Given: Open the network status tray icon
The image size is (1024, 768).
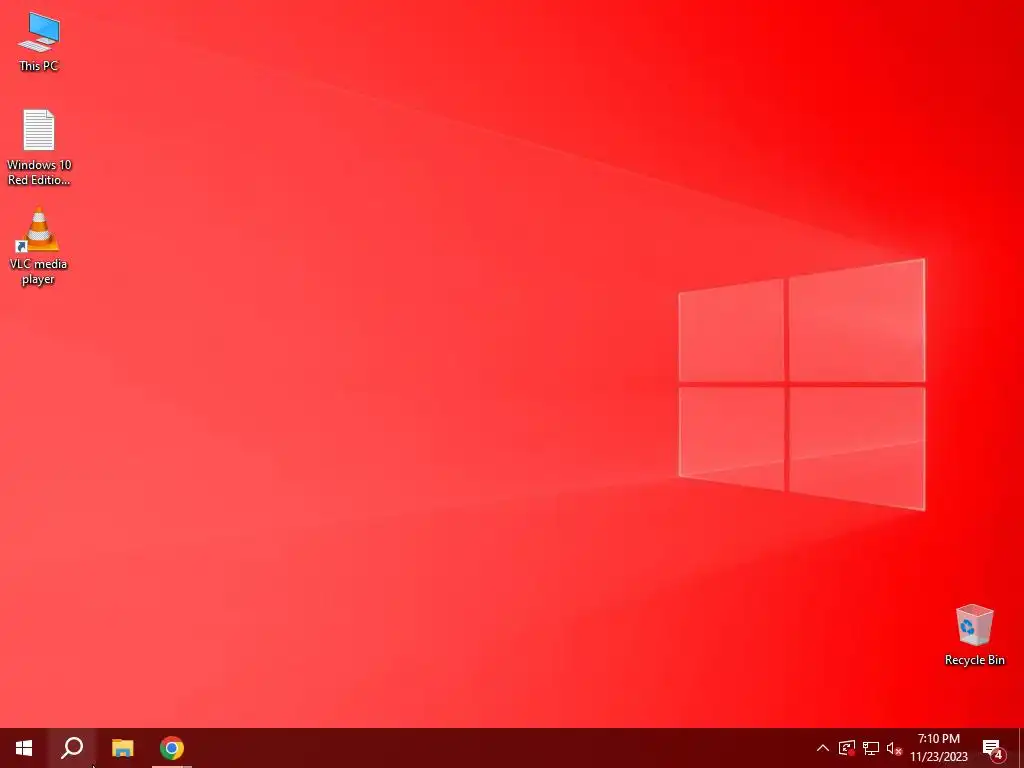Looking at the screenshot, I should pos(871,748).
